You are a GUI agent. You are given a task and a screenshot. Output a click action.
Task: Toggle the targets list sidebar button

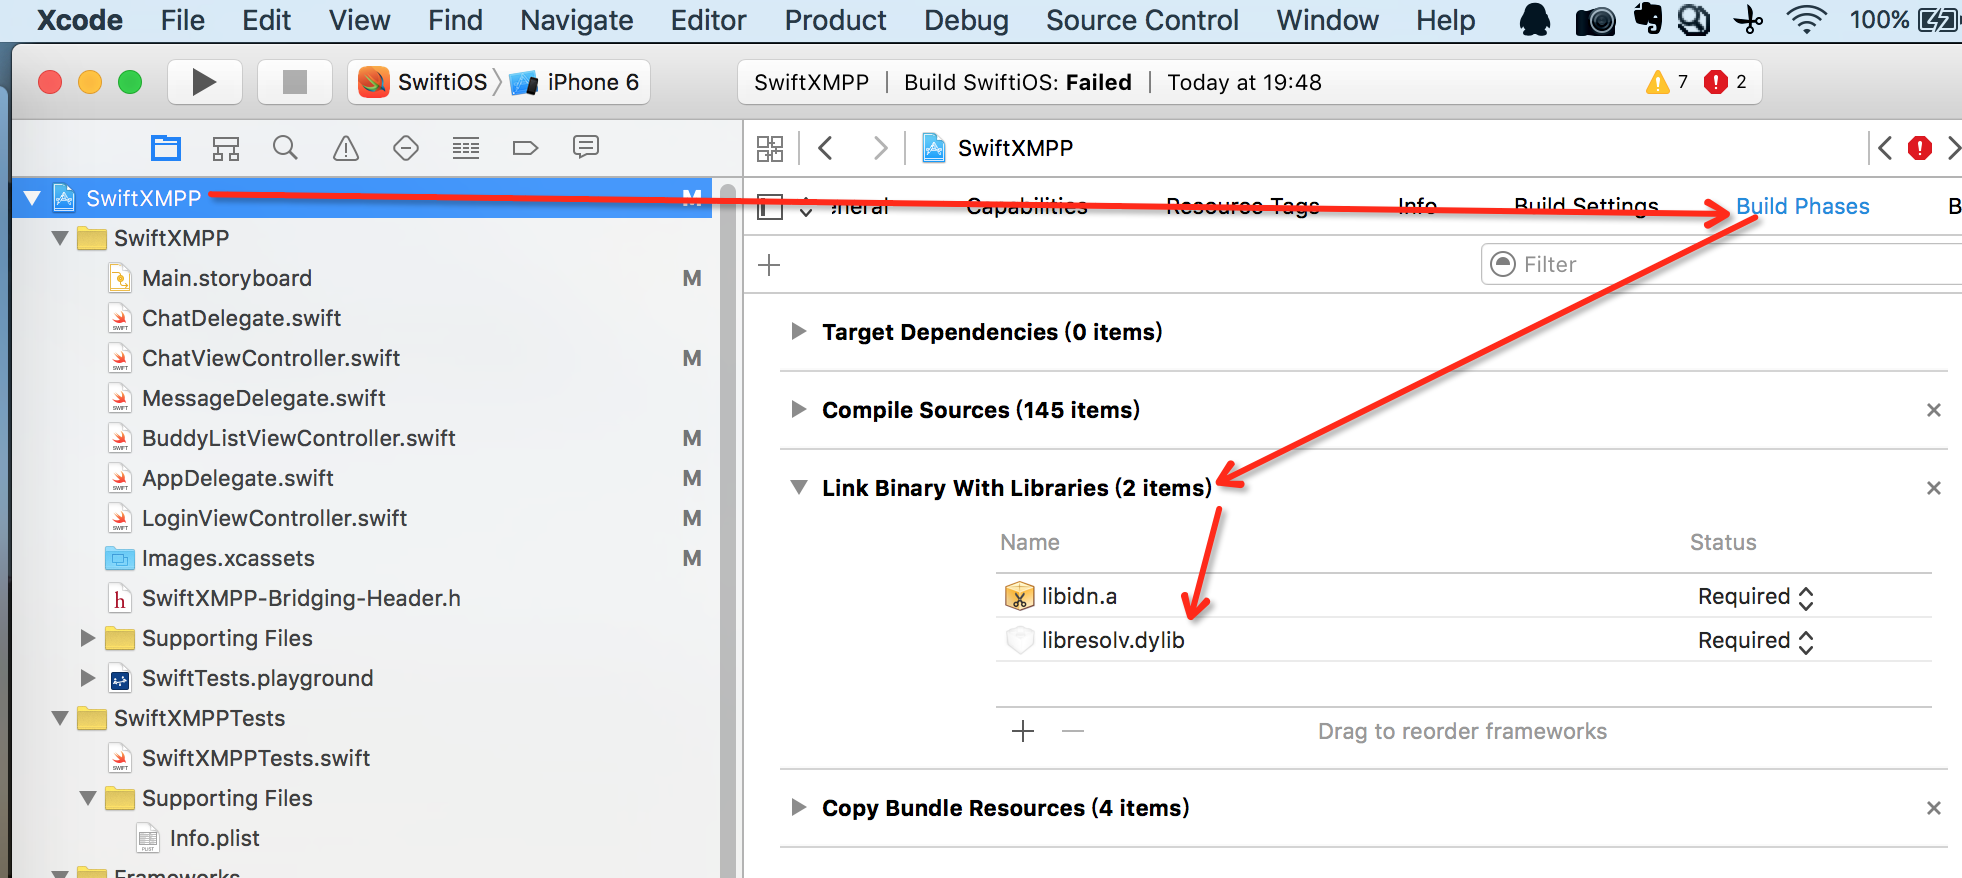(x=770, y=207)
